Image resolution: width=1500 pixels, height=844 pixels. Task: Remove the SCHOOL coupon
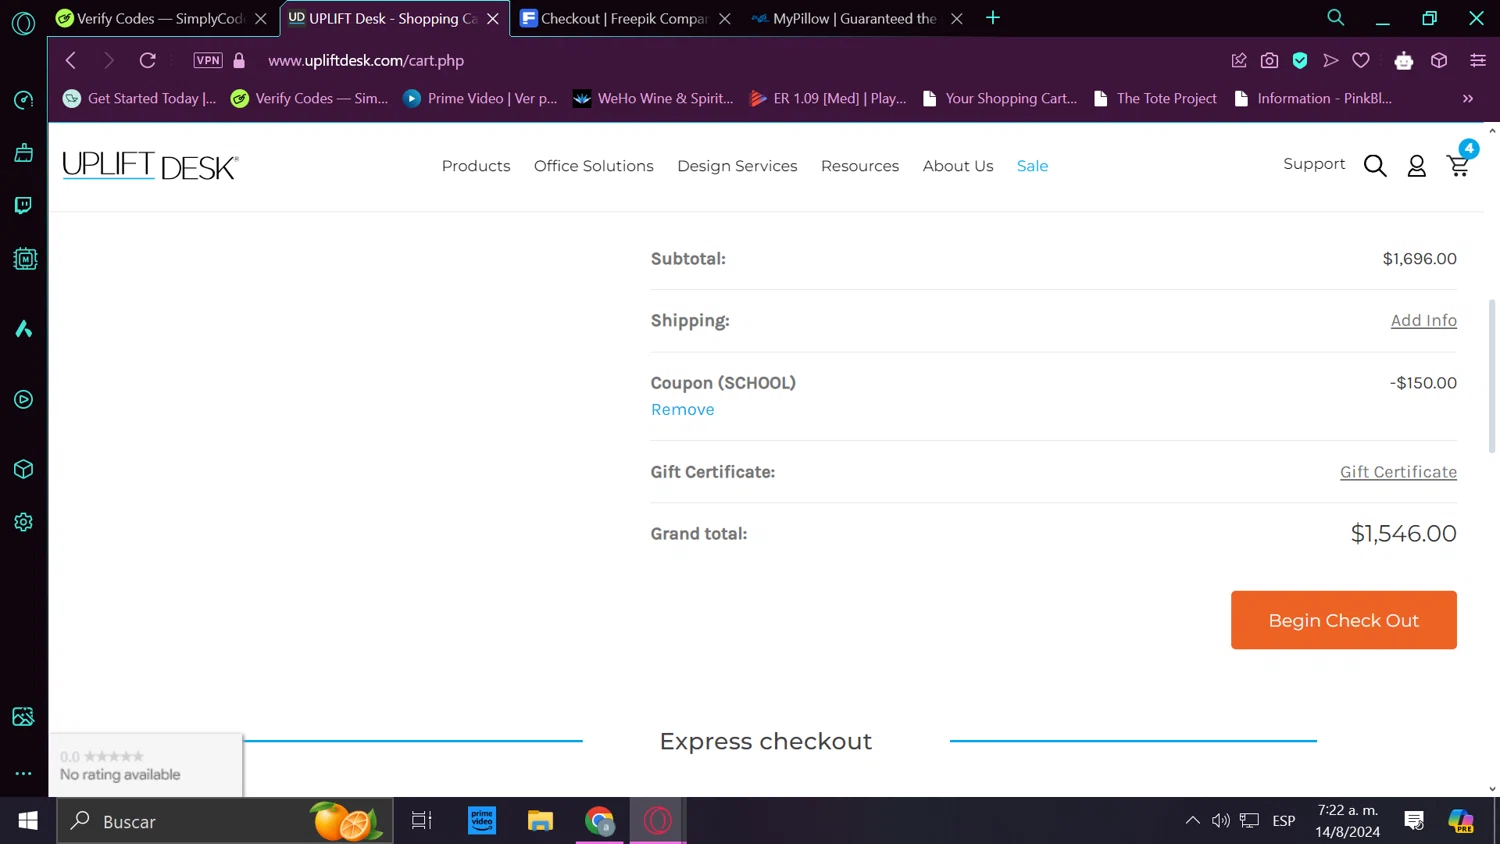point(682,409)
